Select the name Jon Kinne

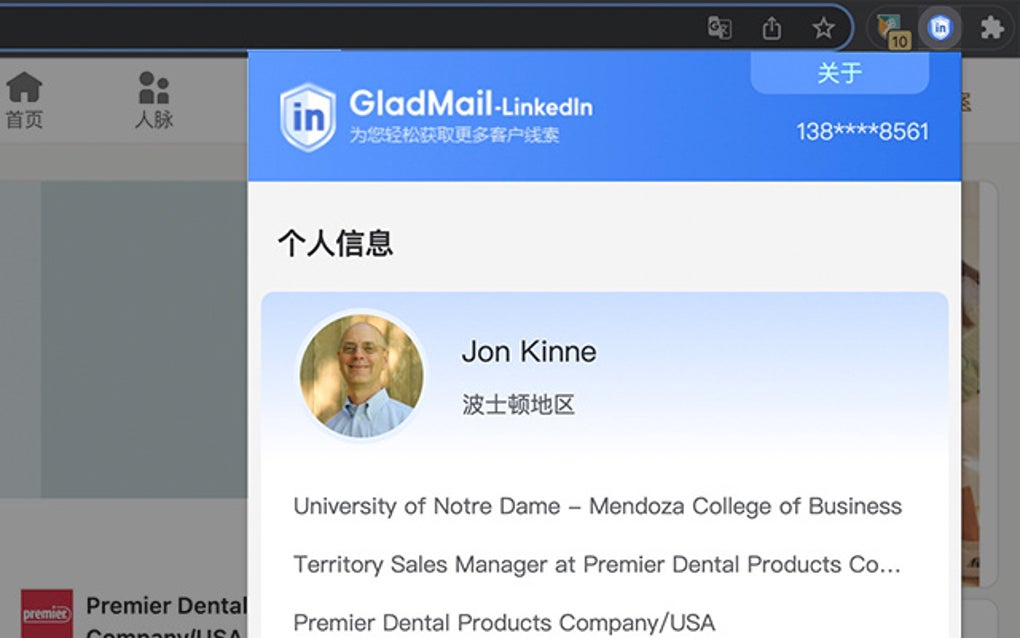click(x=529, y=352)
